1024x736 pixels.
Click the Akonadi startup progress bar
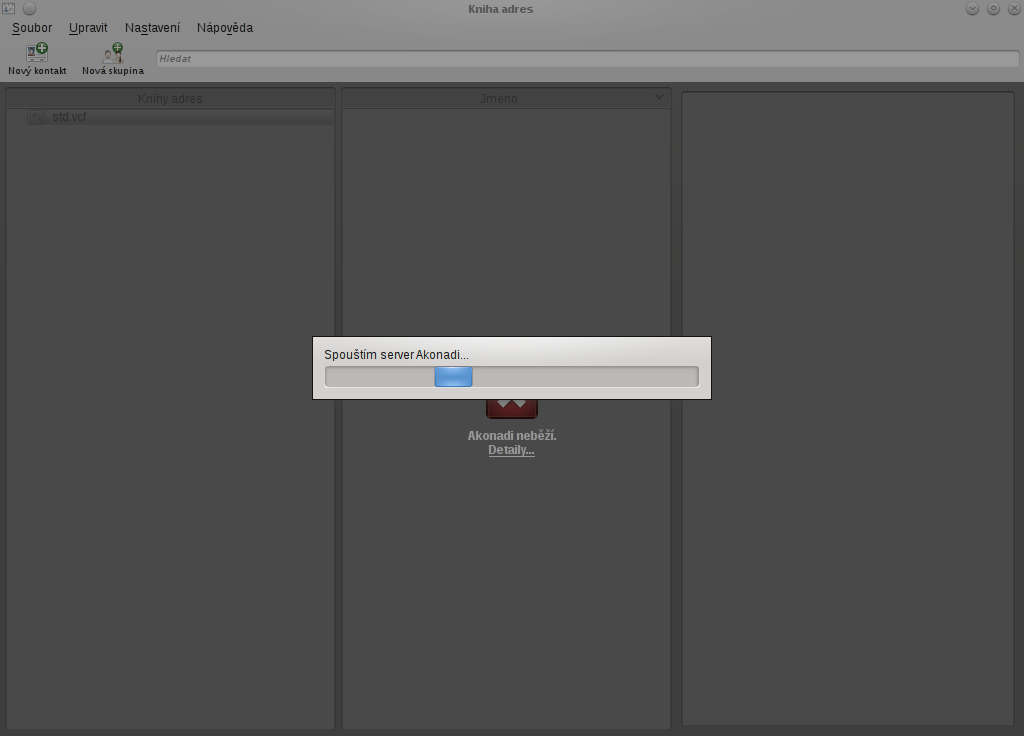[x=511, y=376]
